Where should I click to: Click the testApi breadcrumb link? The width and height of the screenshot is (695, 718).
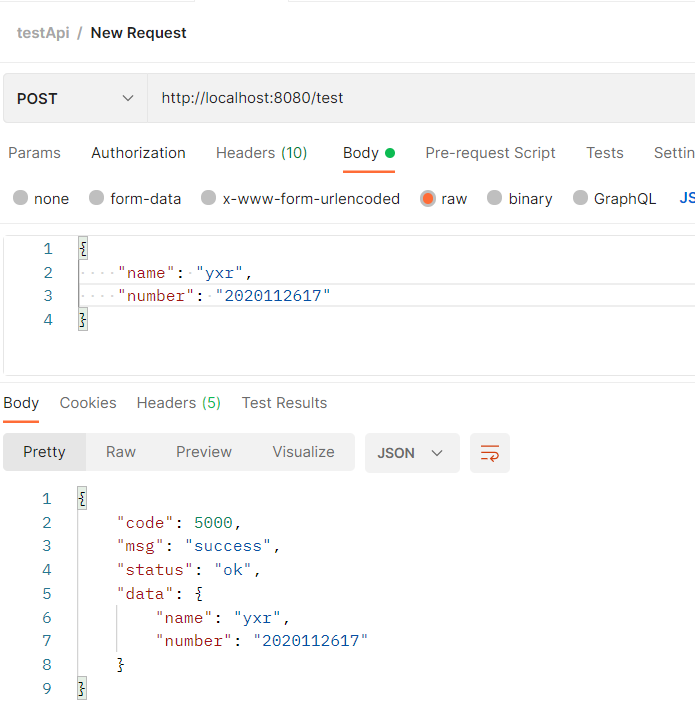[41, 33]
